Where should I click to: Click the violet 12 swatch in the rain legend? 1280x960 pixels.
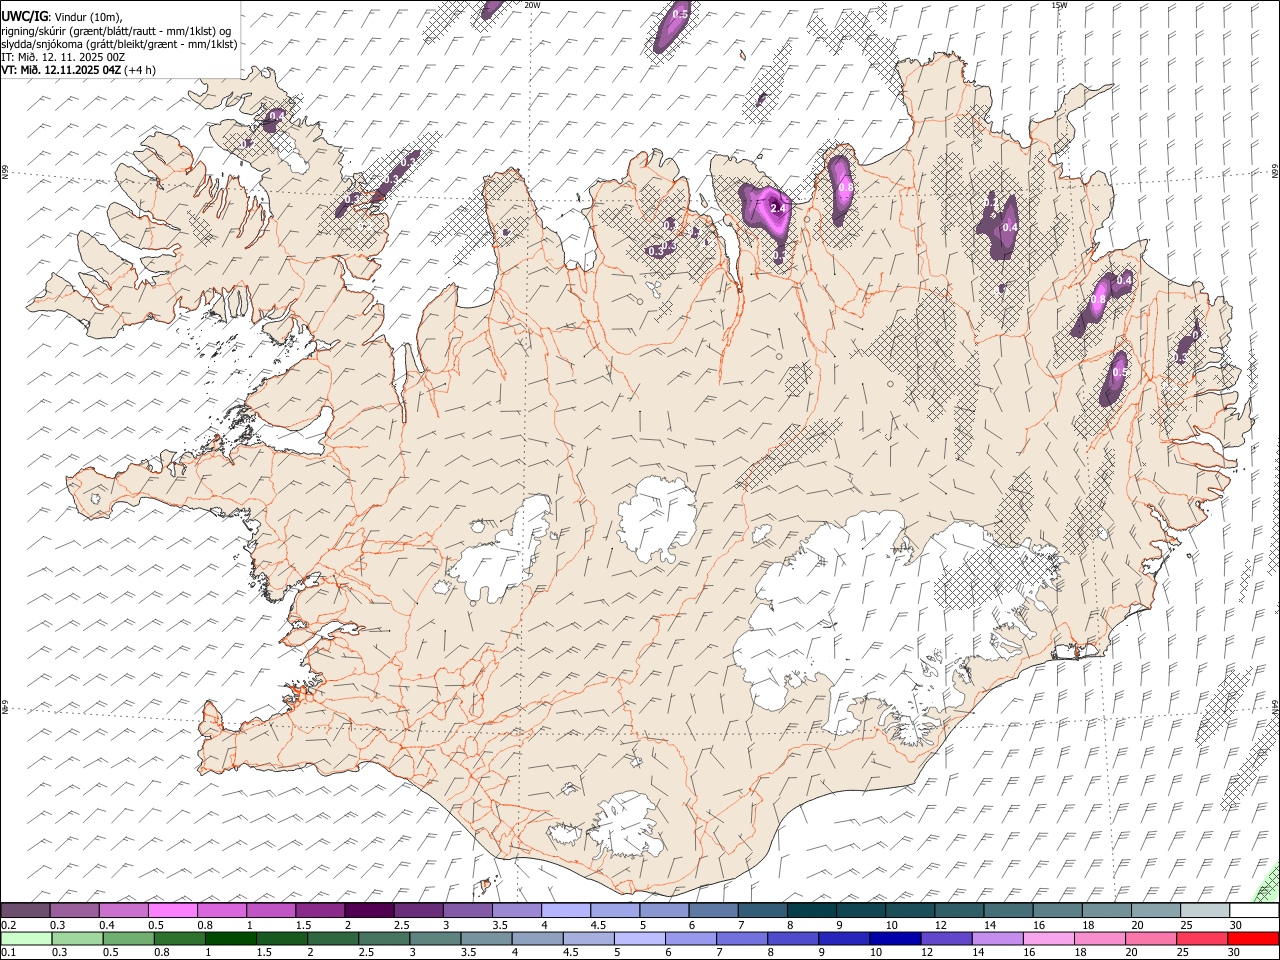click(944, 938)
